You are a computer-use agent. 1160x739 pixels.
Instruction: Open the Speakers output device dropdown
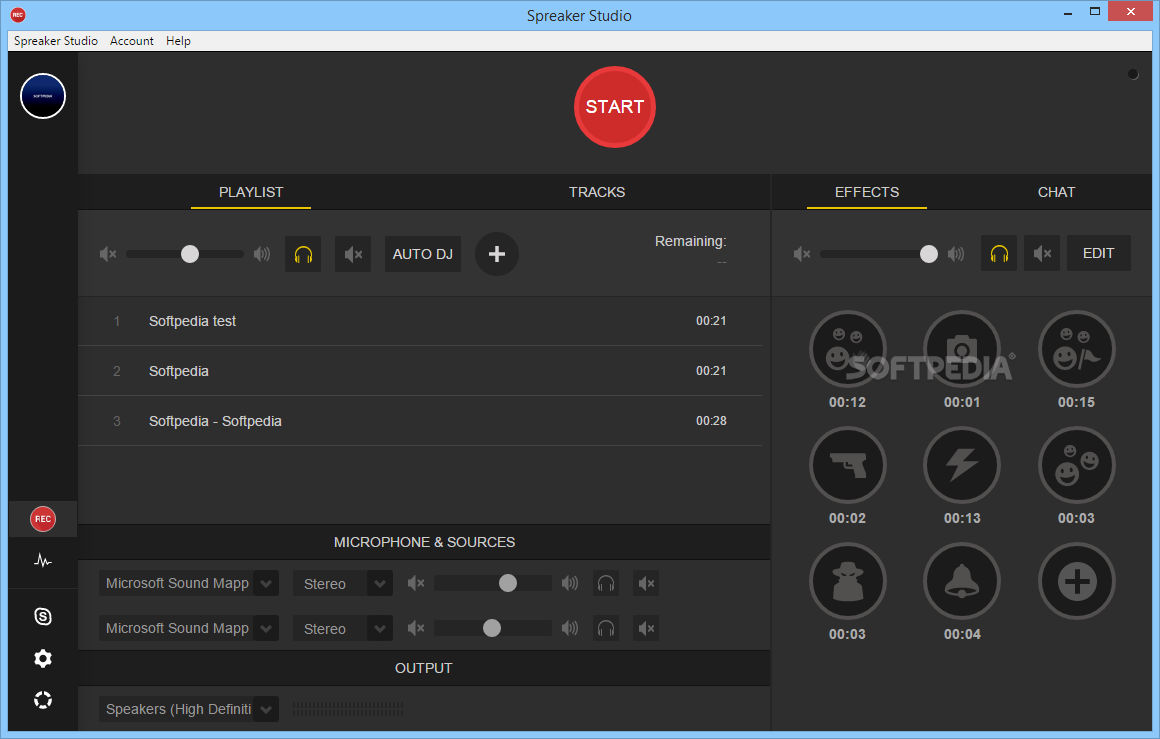(x=266, y=709)
